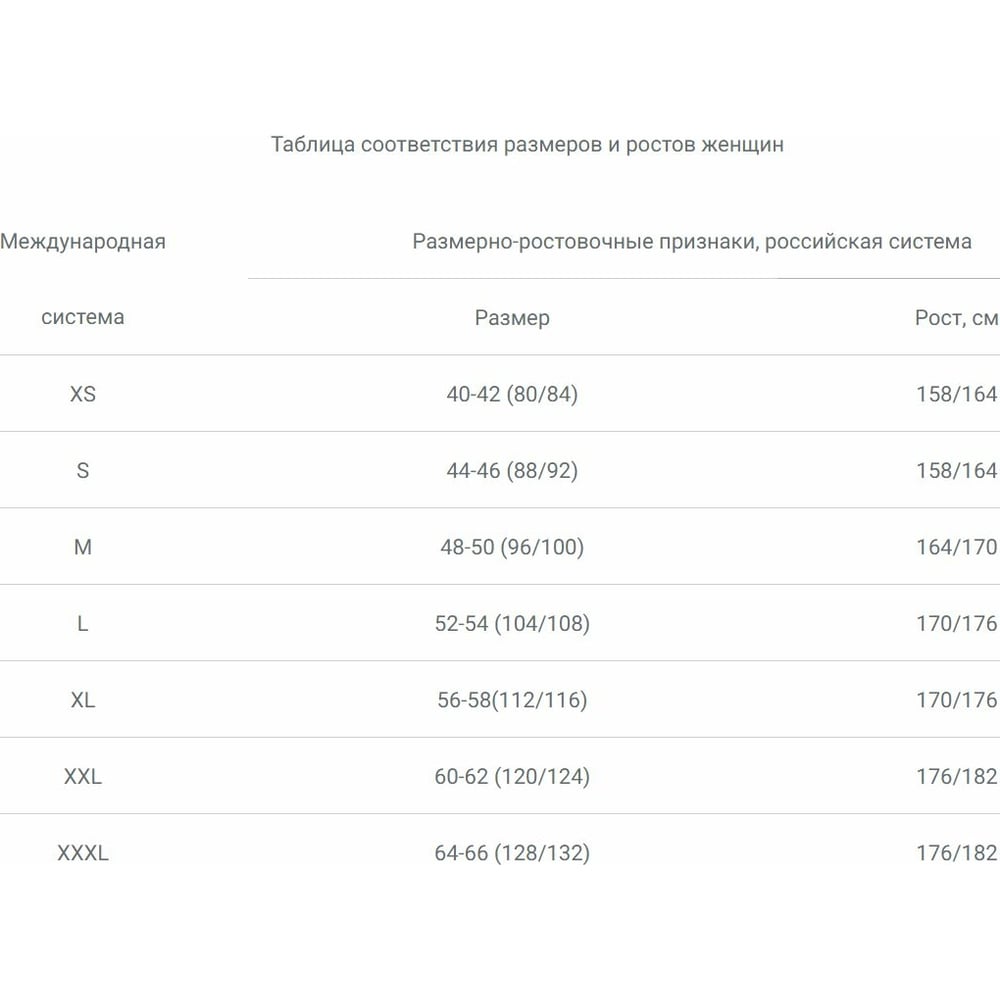Click the "Размерно-ростовочные признаки" header
Viewport: 1000px width, 1000px height.
point(691,241)
